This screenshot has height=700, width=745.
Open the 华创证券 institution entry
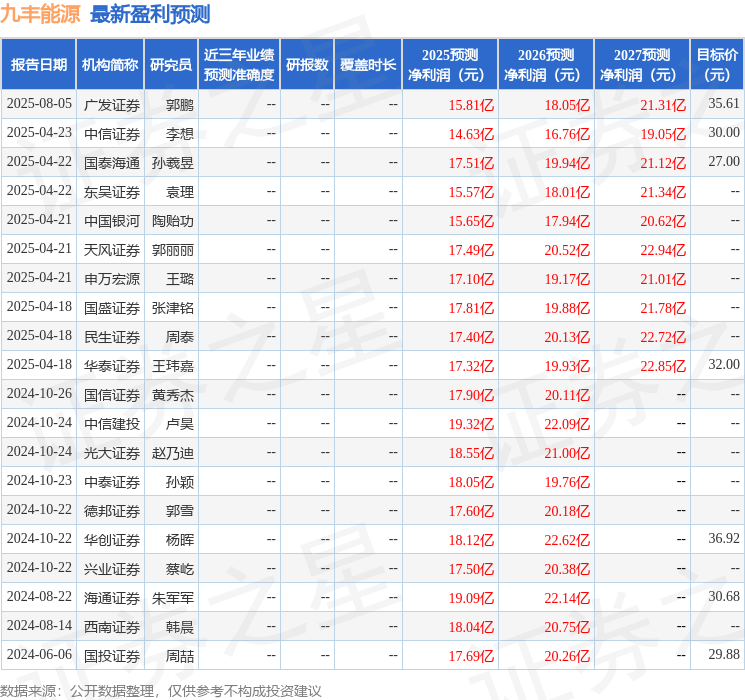tap(110, 539)
